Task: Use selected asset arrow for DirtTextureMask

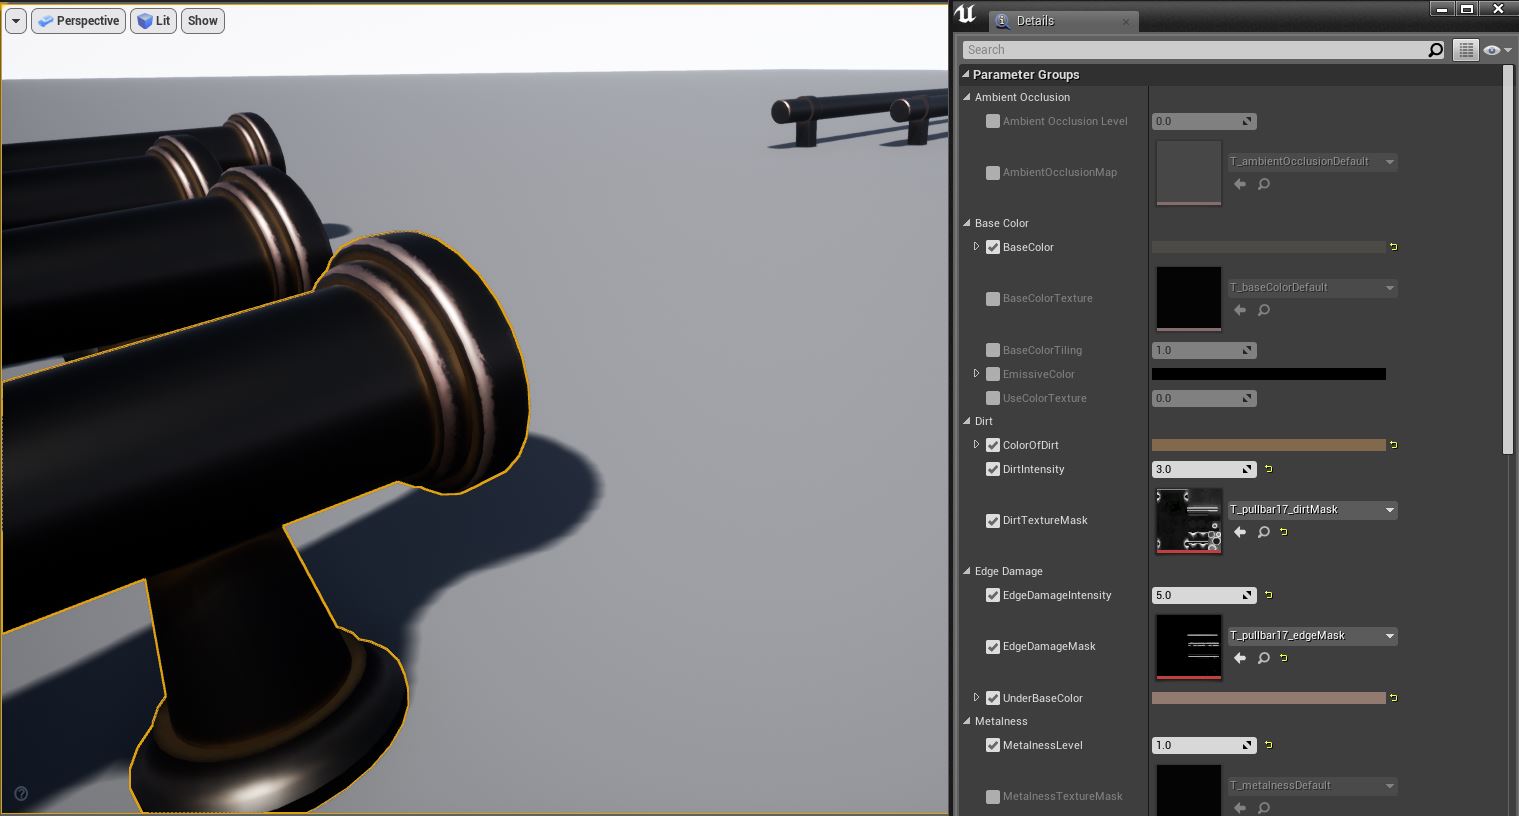Action: 1240,532
